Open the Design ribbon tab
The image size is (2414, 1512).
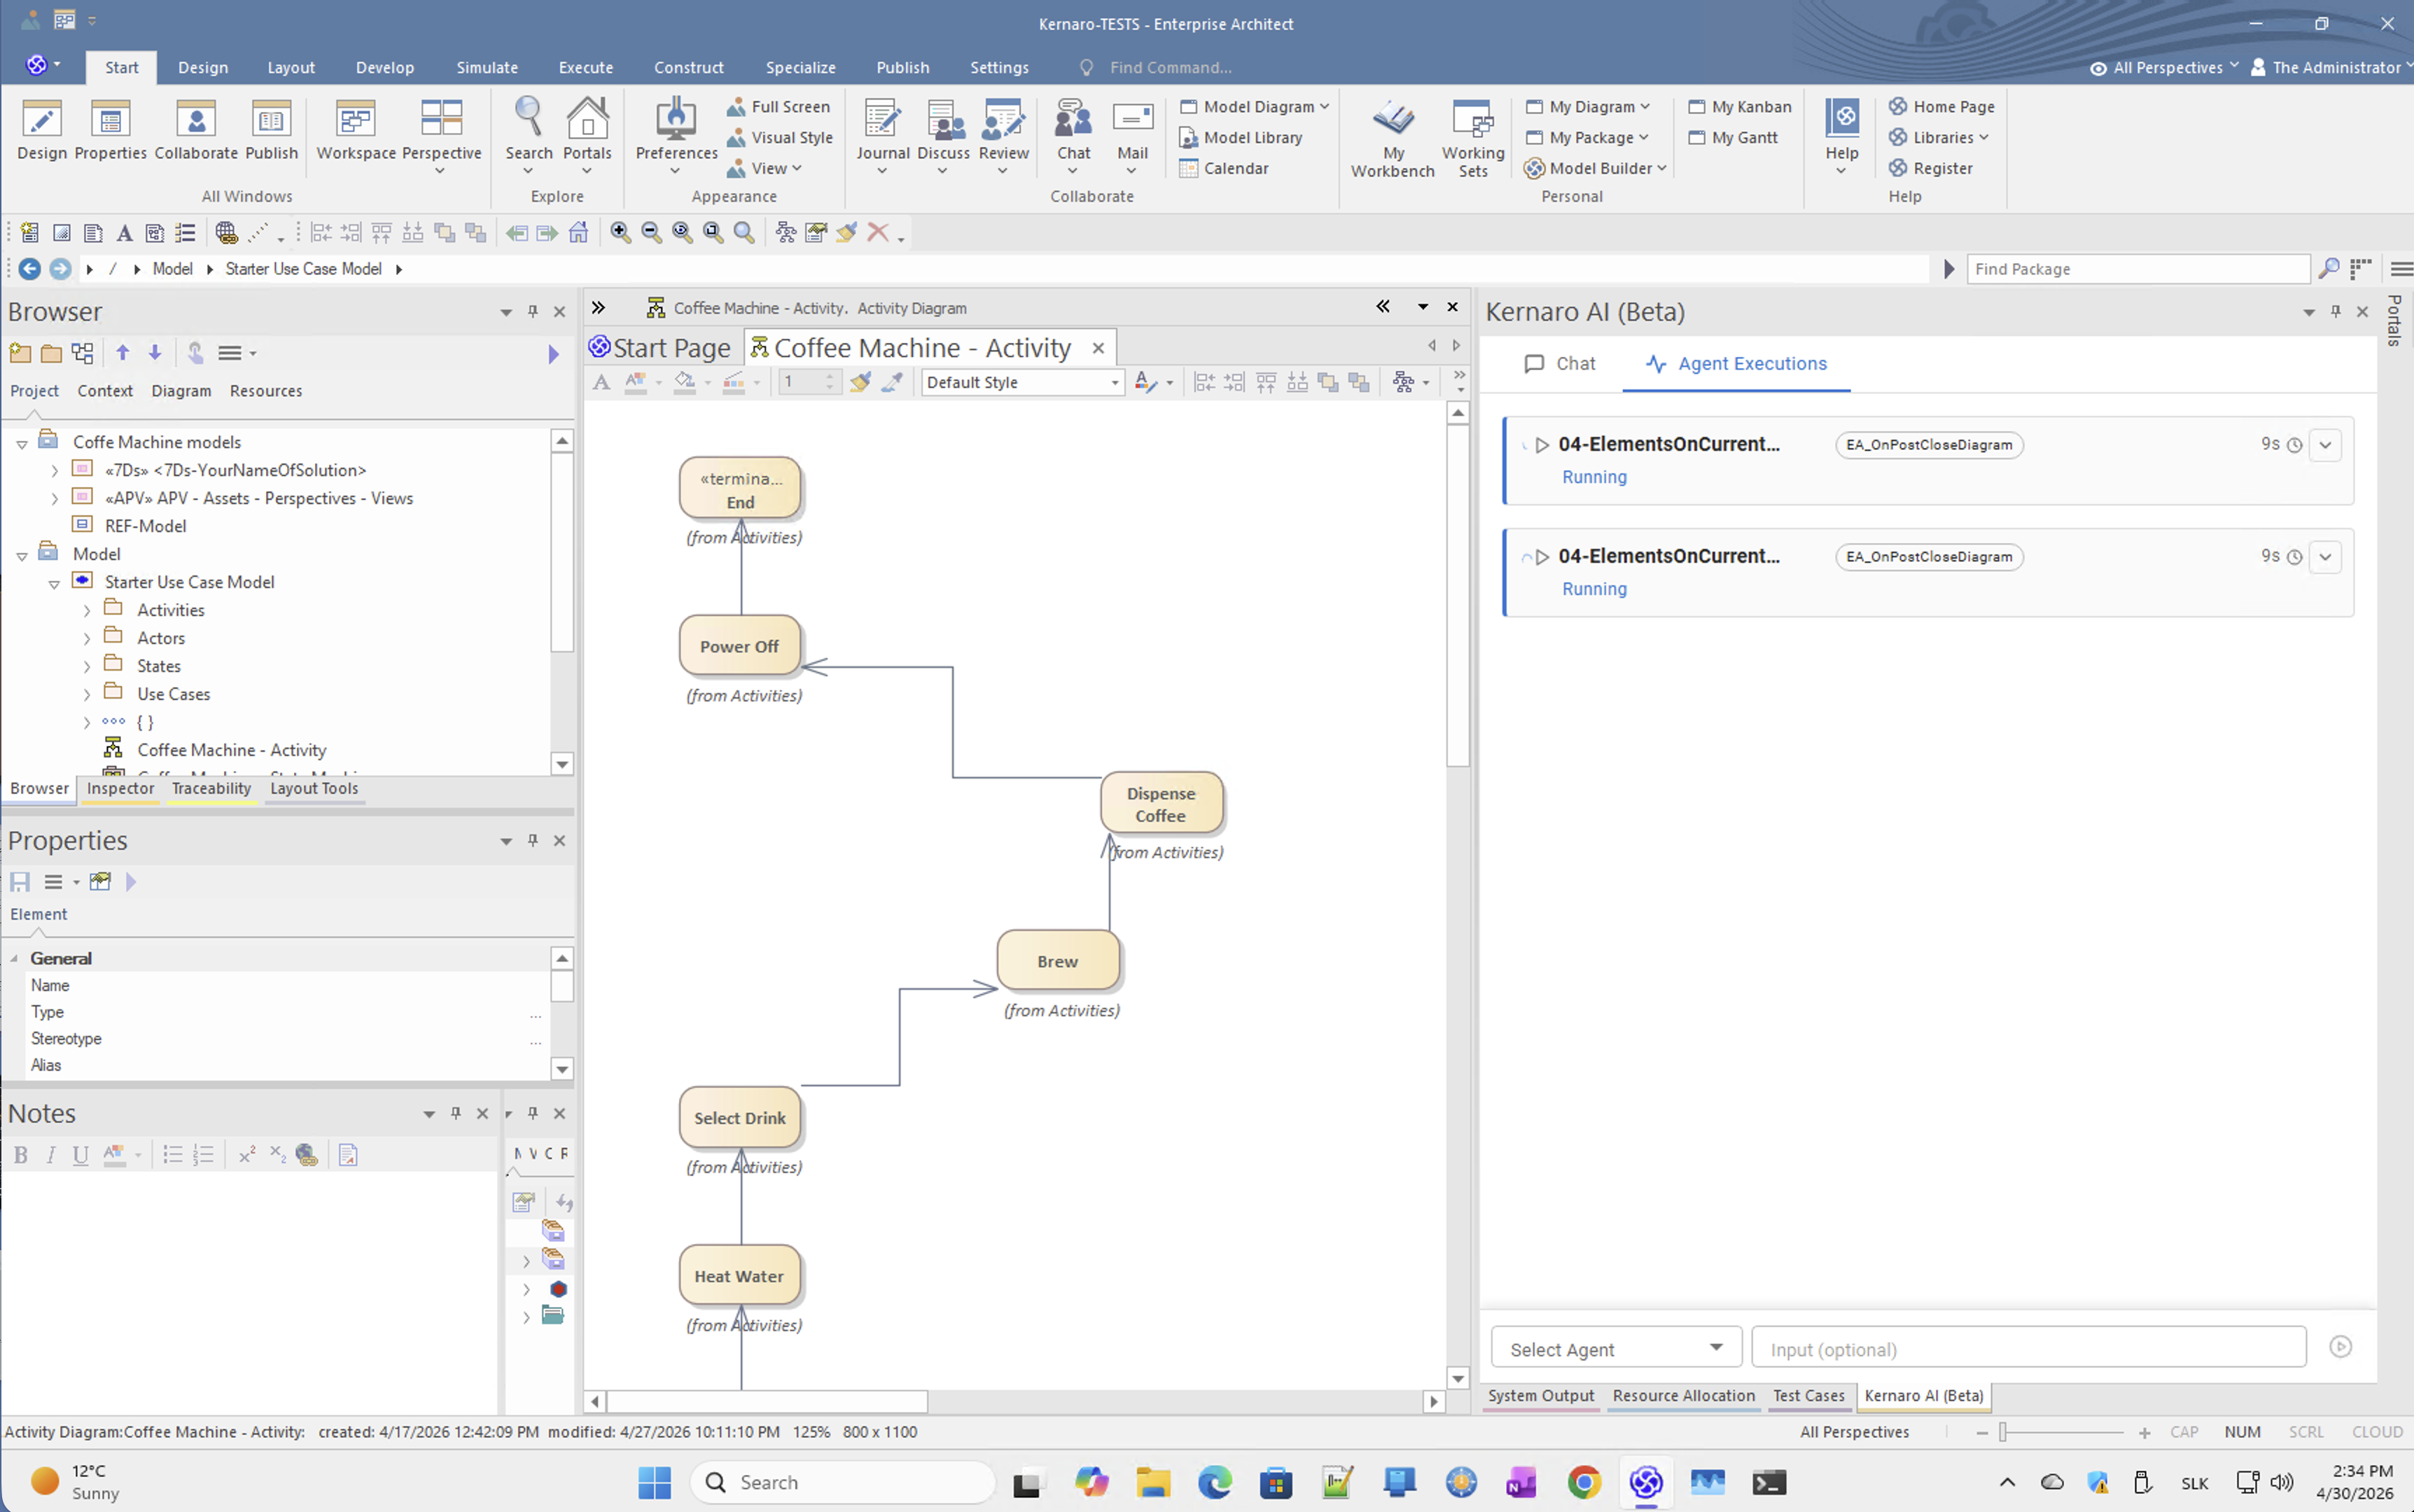[x=203, y=68]
